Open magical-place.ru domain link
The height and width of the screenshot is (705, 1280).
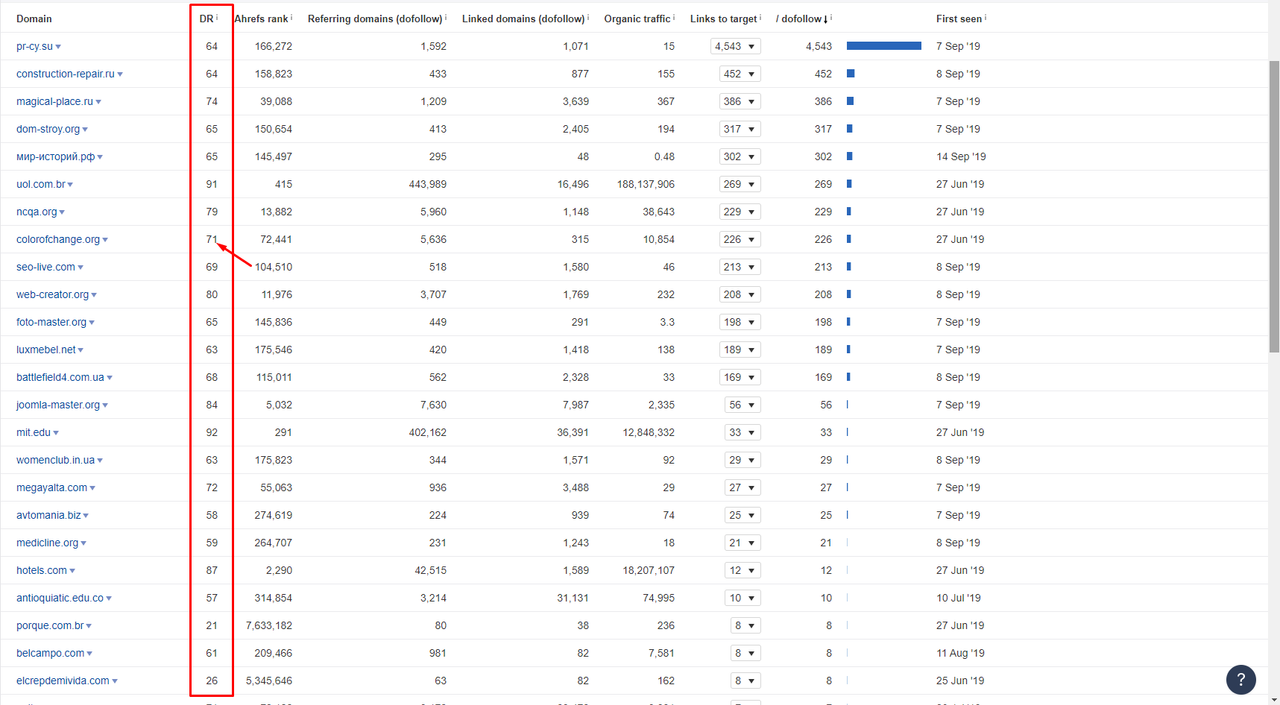coord(54,101)
